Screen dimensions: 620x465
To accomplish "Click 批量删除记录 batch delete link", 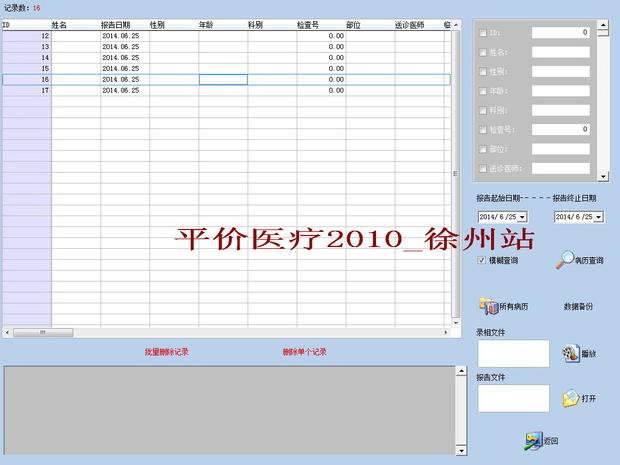I will [x=166, y=352].
